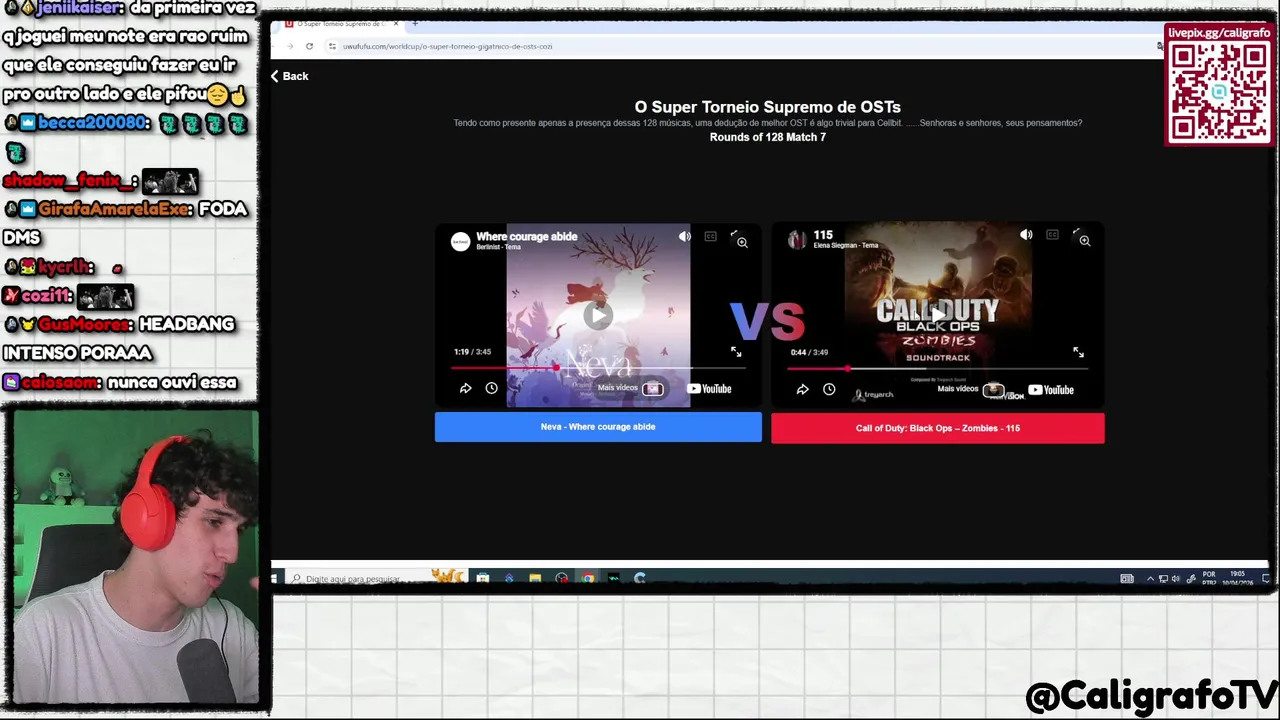The height and width of the screenshot is (720, 1280).
Task: Click the O Super Torneio Supremo de OSTs heading
Action: [x=767, y=107]
